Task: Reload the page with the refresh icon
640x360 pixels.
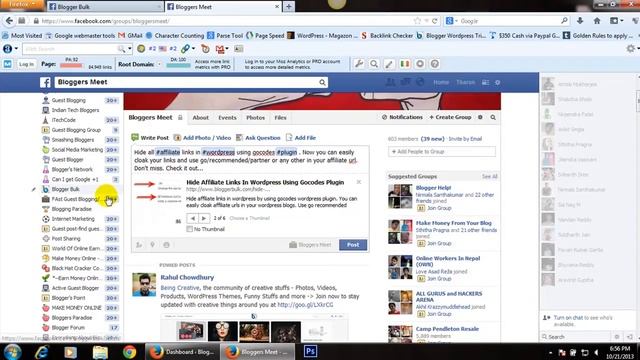Action: pos(435,21)
